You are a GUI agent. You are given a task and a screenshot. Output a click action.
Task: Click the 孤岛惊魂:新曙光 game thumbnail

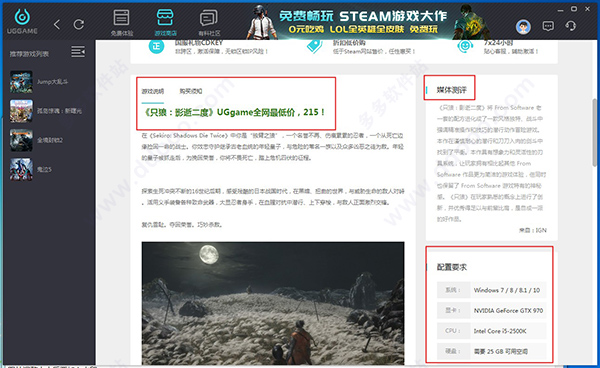coord(21,111)
